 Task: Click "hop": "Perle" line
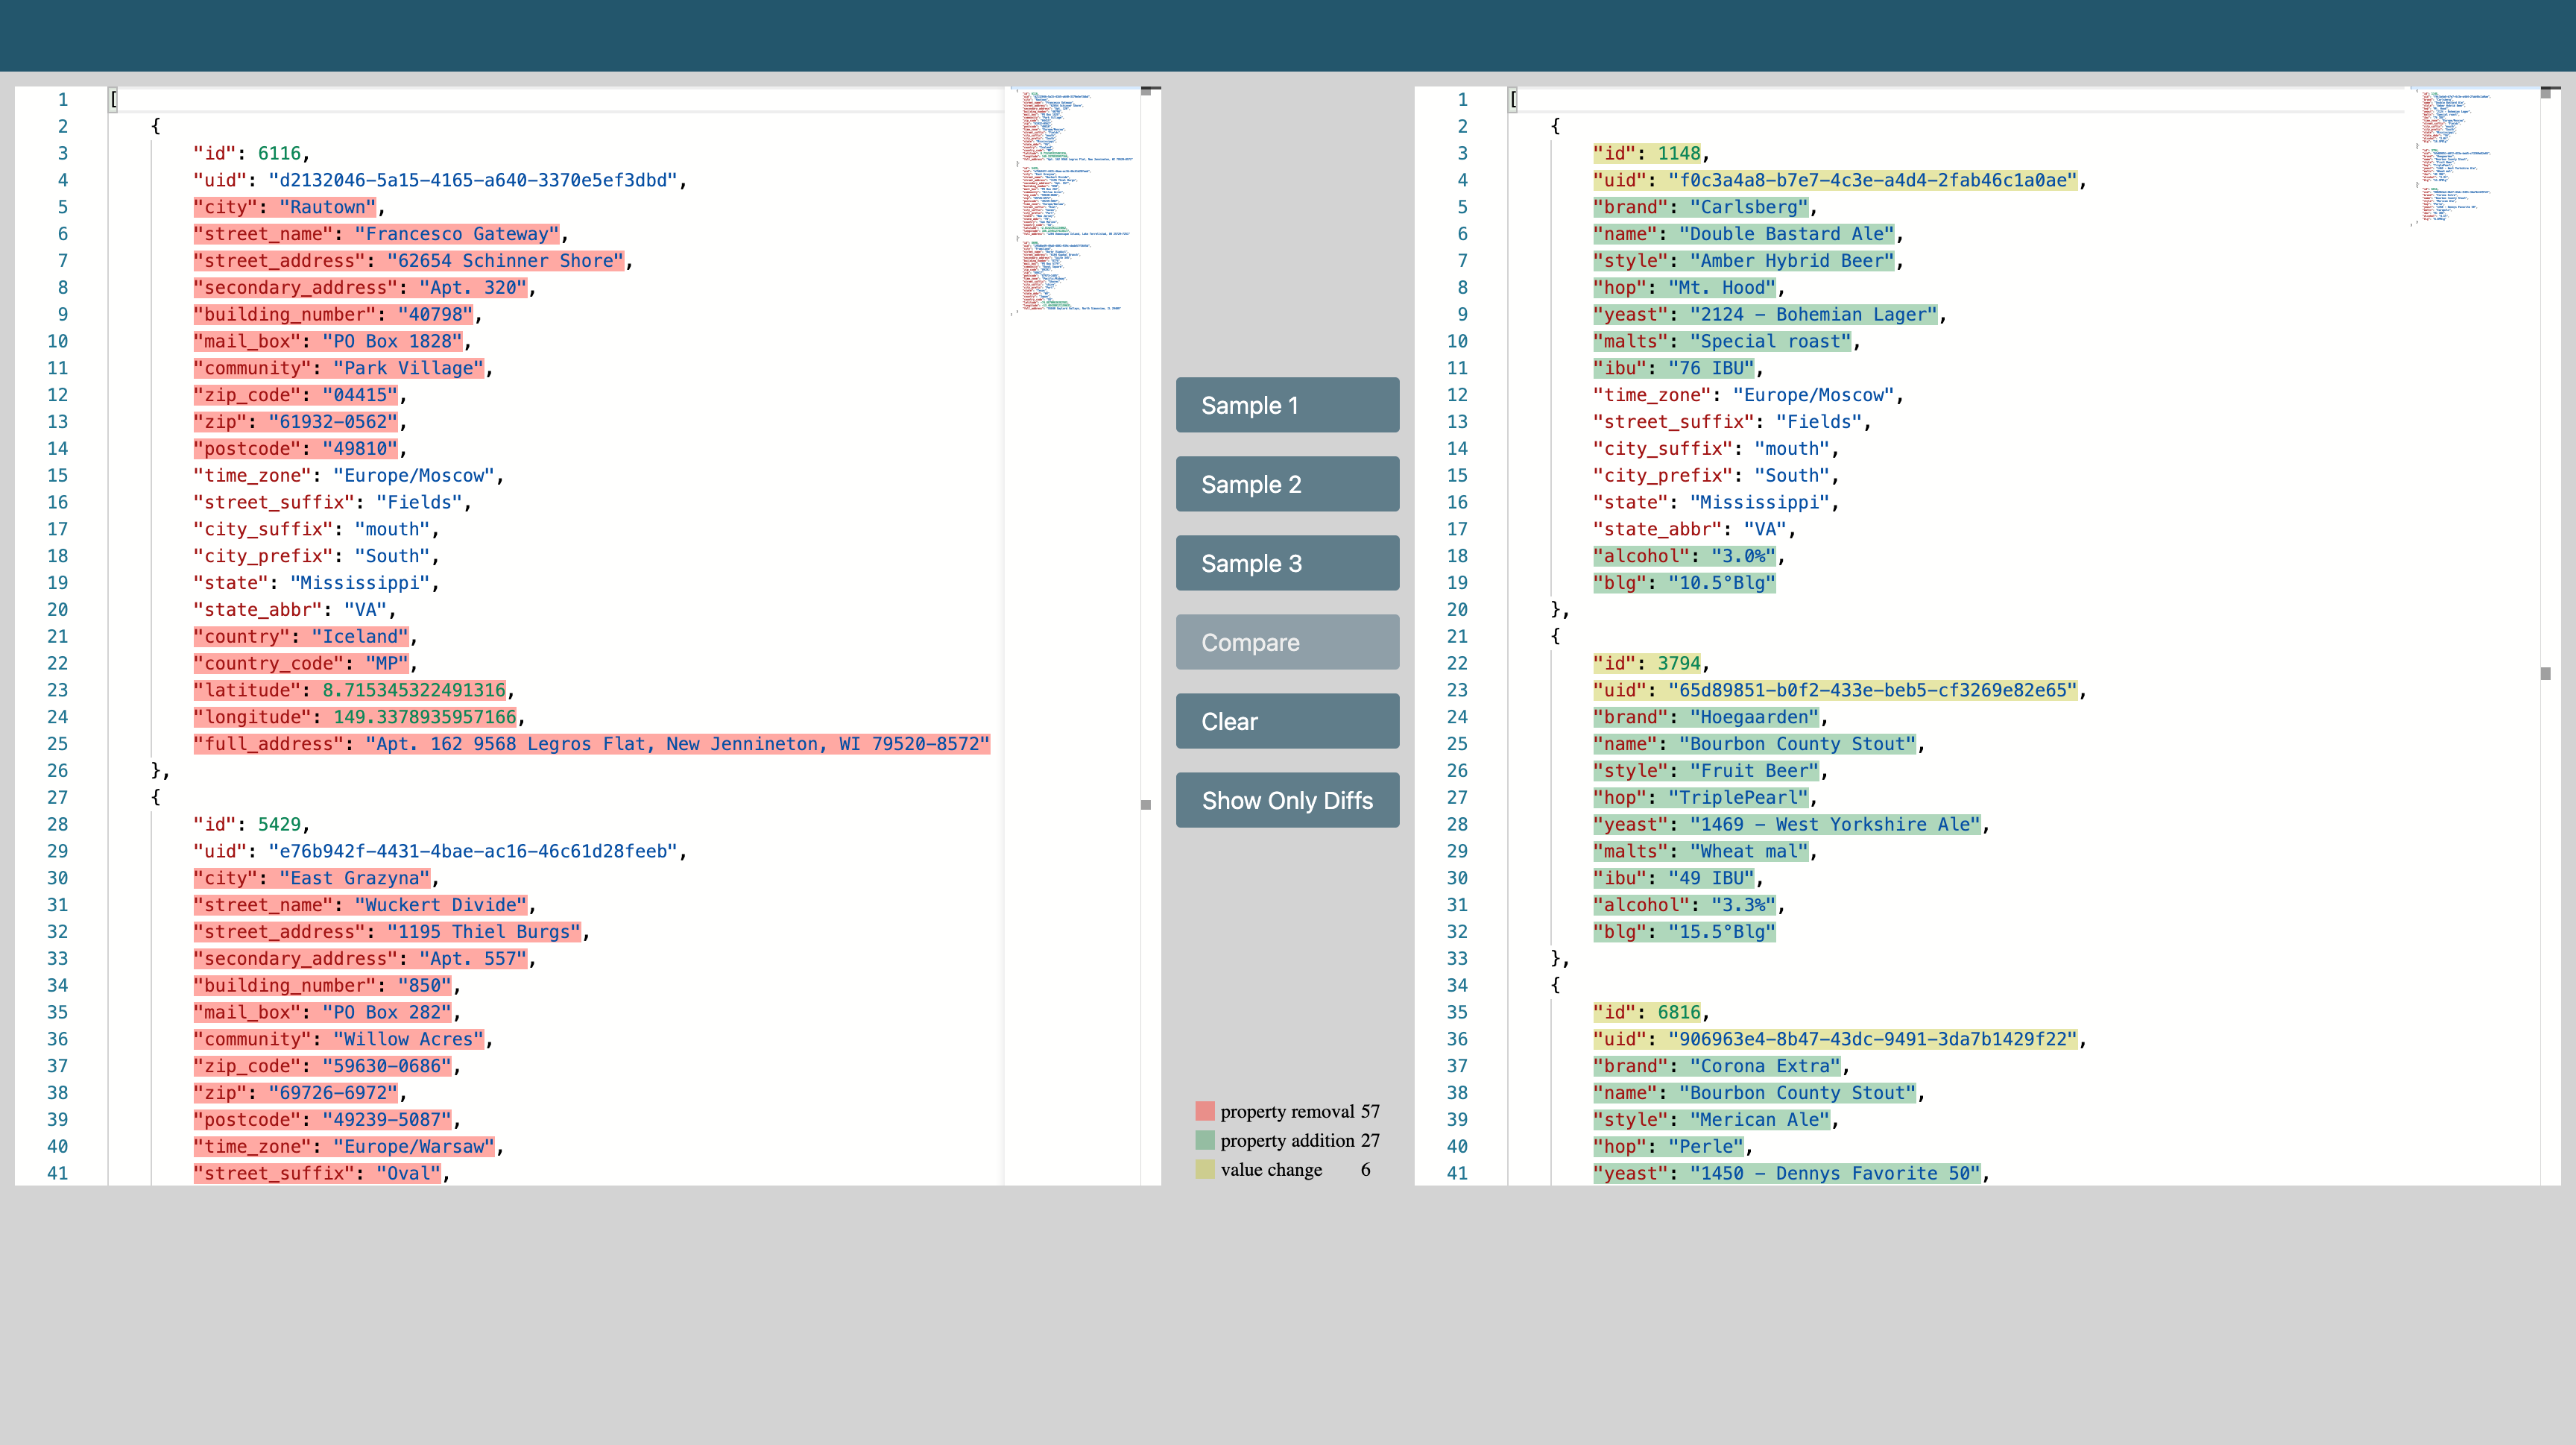(x=1669, y=1147)
